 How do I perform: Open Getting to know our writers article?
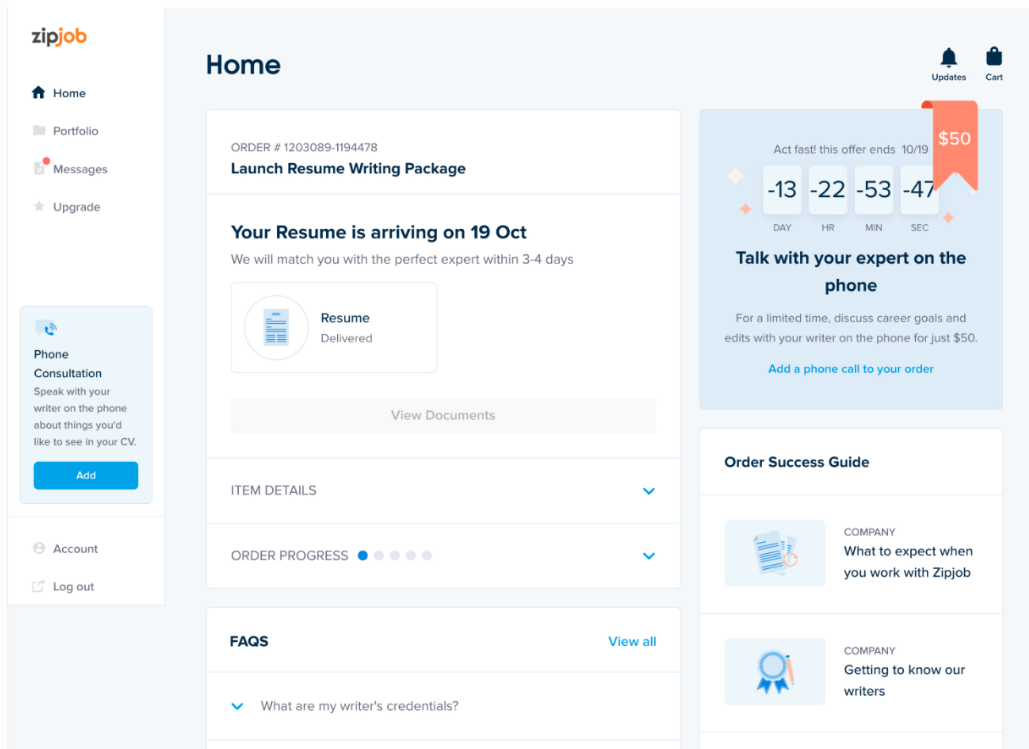(x=904, y=680)
